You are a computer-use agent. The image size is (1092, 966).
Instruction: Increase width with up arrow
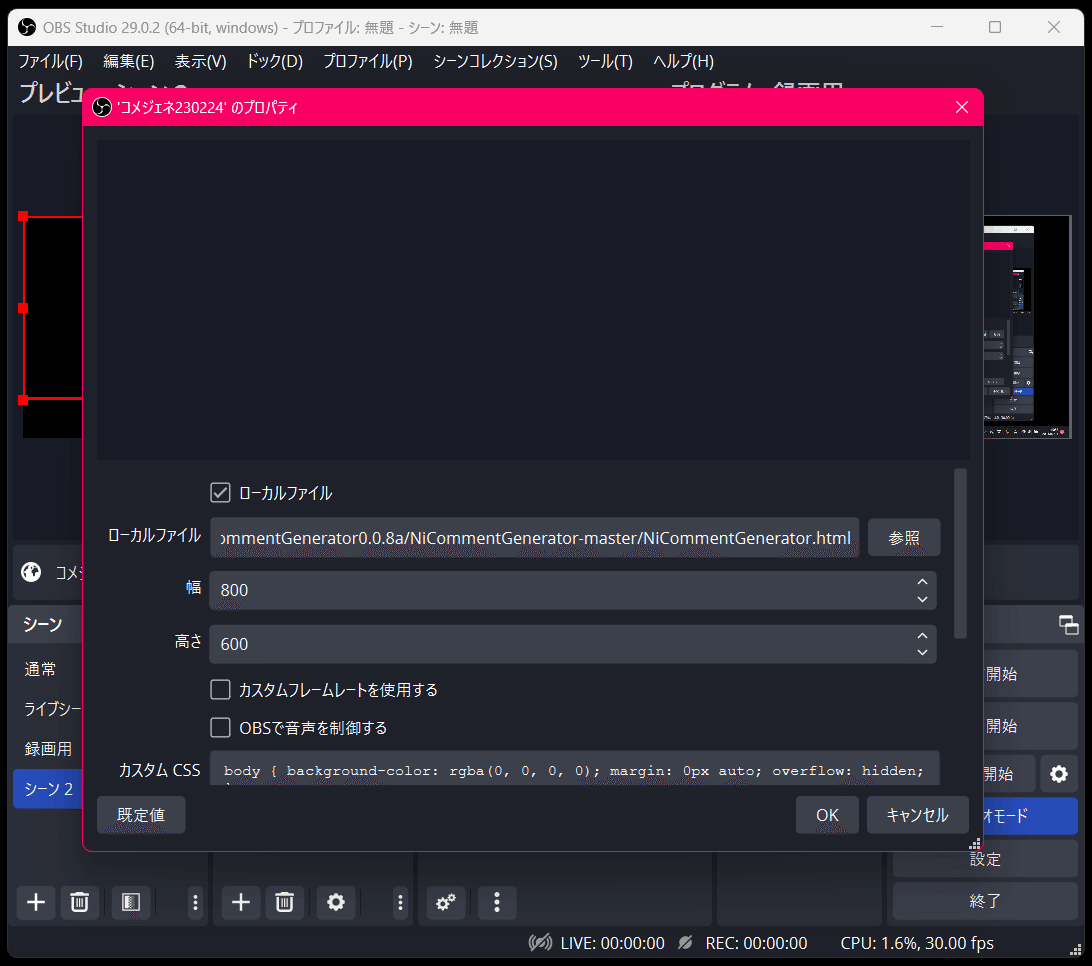922,582
